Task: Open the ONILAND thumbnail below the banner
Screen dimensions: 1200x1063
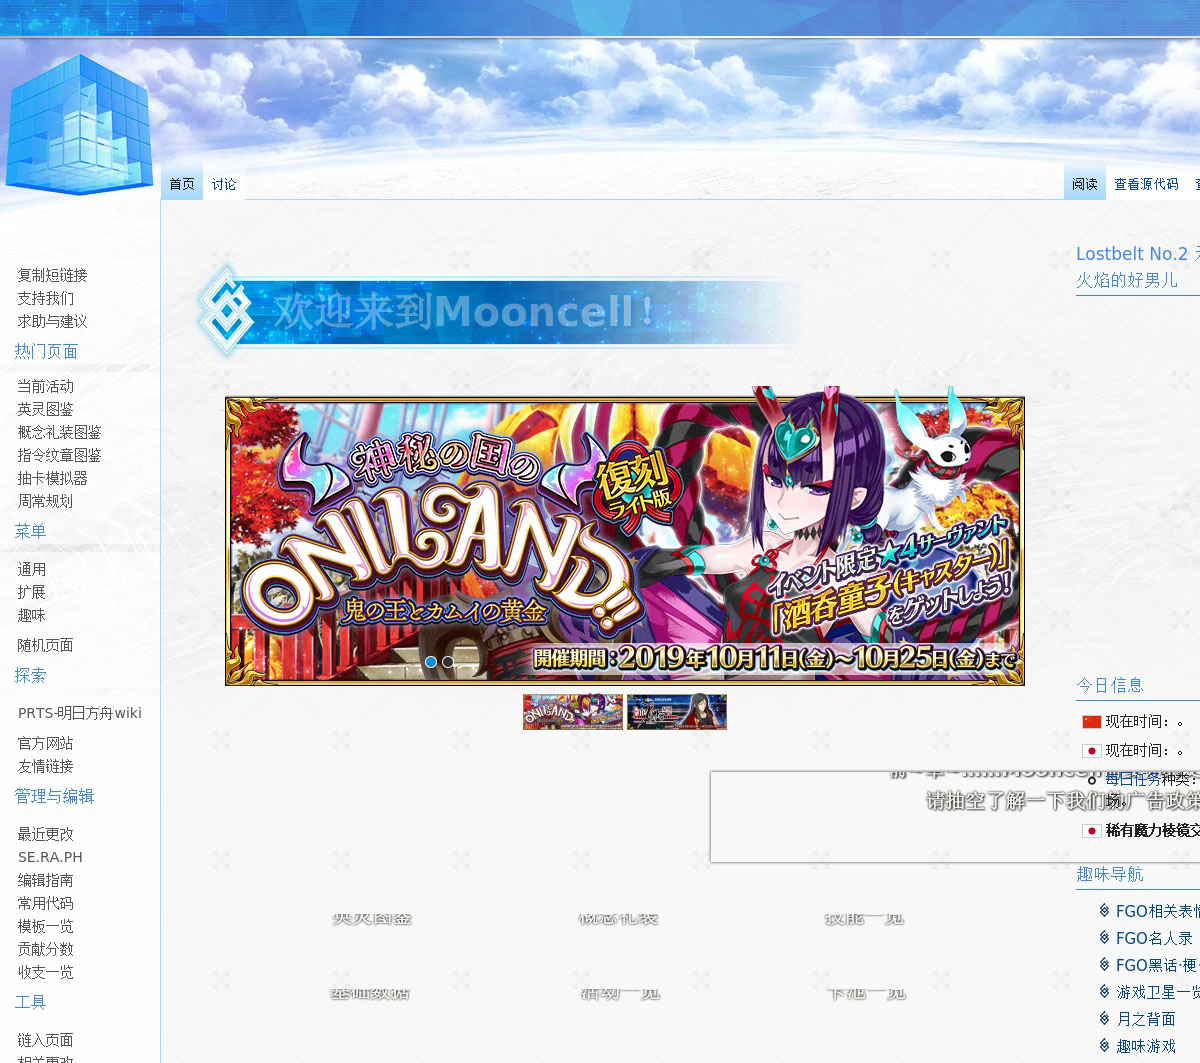Action: (x=573, y=712)
